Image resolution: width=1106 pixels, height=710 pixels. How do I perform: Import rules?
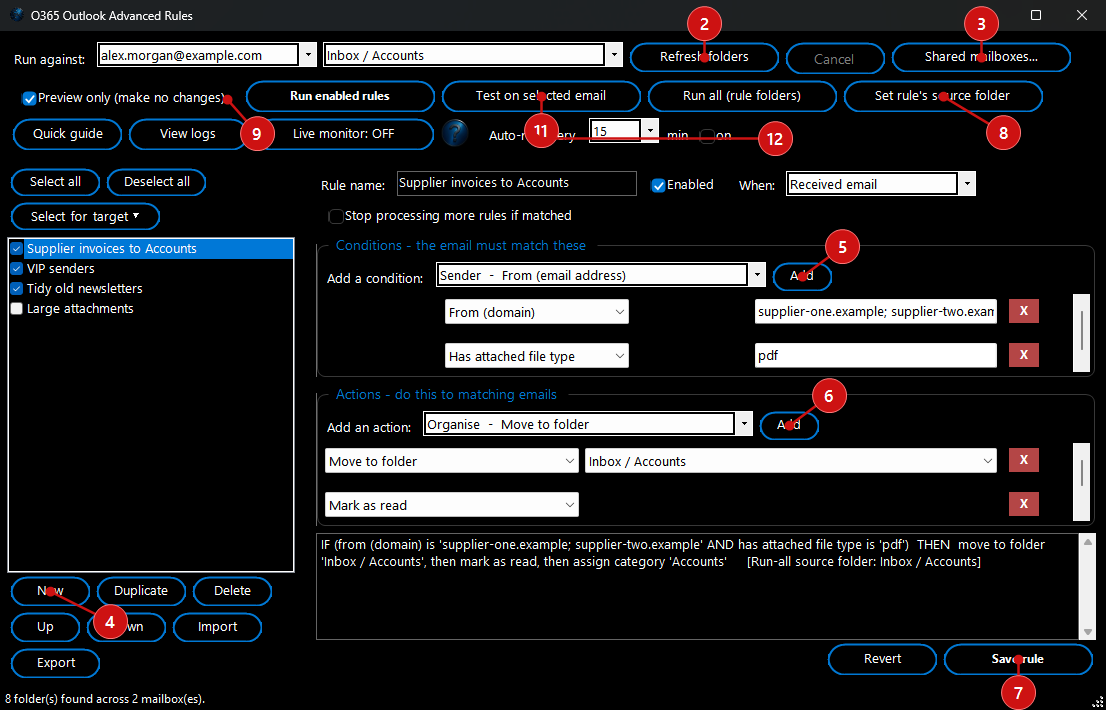coord(217,627)
